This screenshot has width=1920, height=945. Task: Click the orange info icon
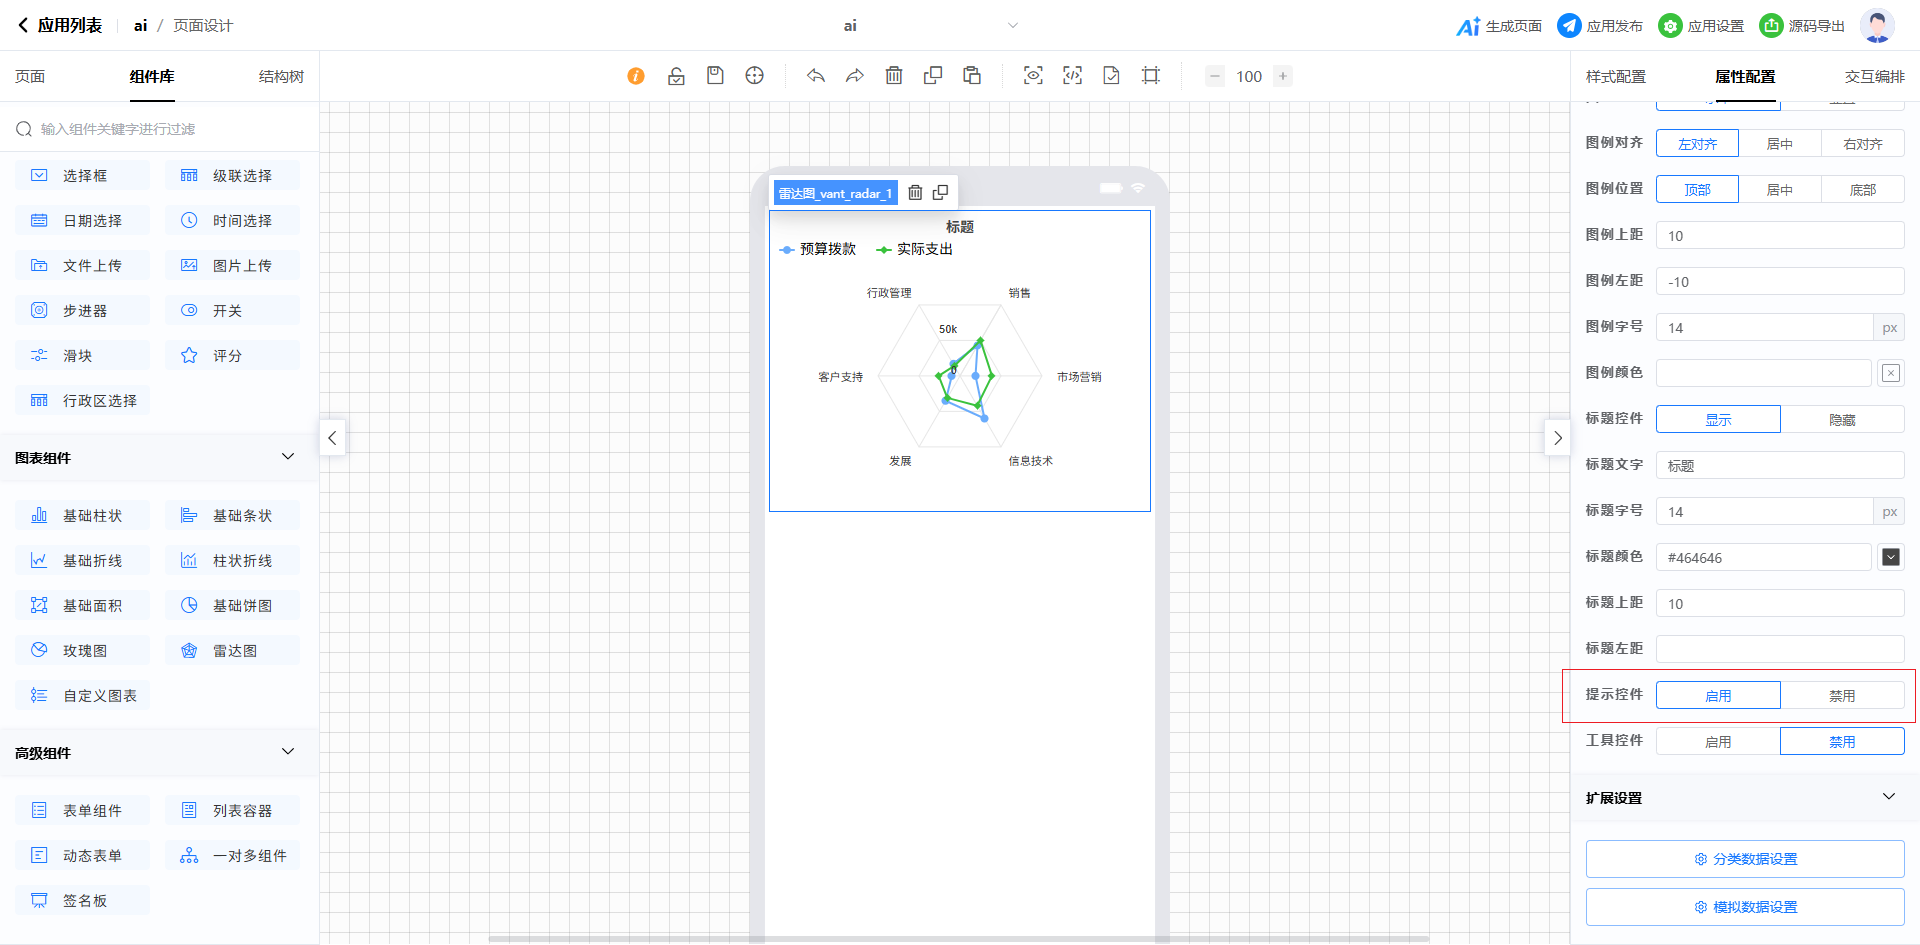[636, 76]
